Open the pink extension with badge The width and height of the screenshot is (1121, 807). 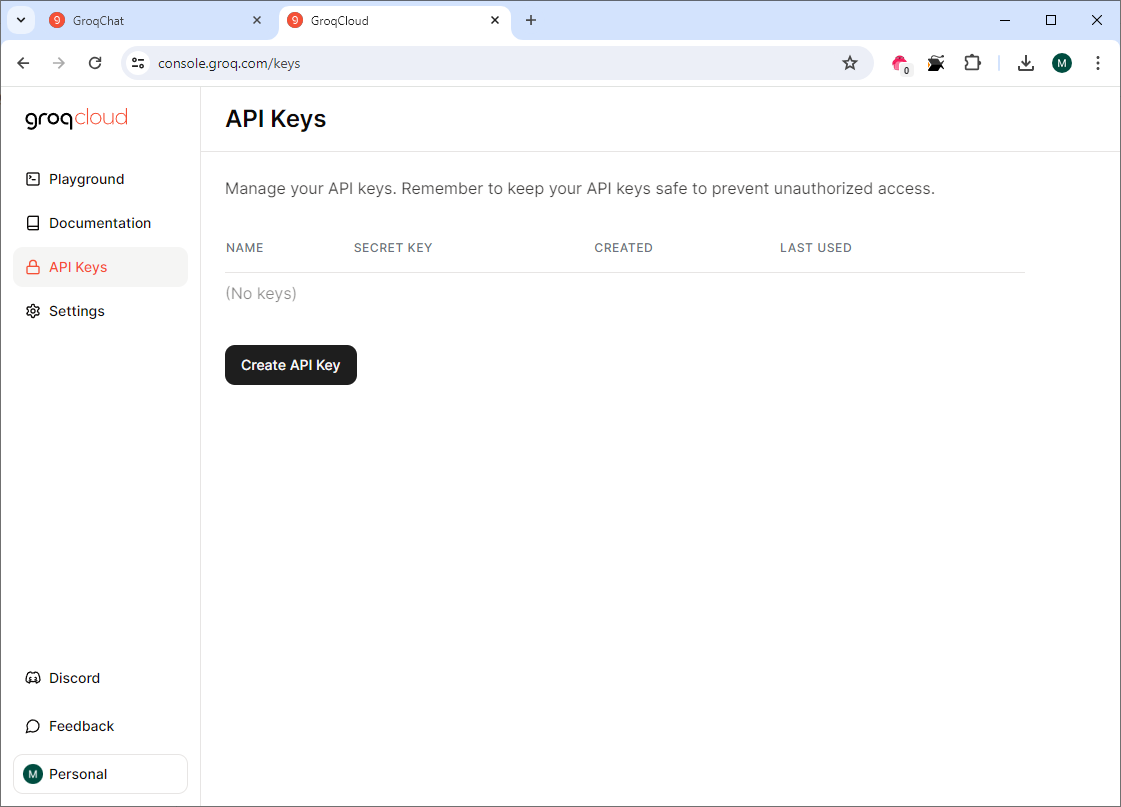pos(900,64)
